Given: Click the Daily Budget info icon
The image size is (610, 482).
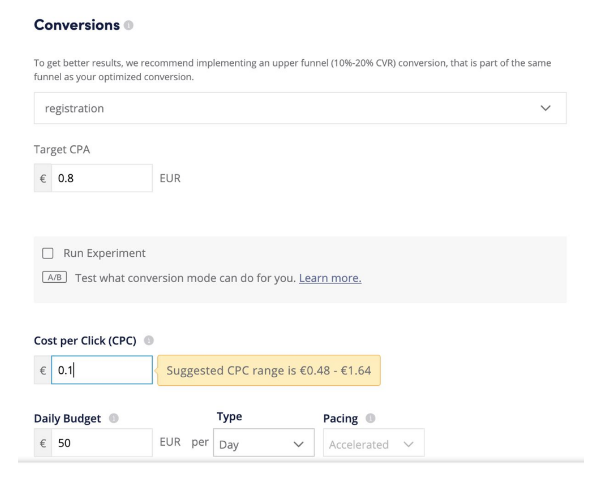Looking at the screenshot, I should tap(114, 418).
